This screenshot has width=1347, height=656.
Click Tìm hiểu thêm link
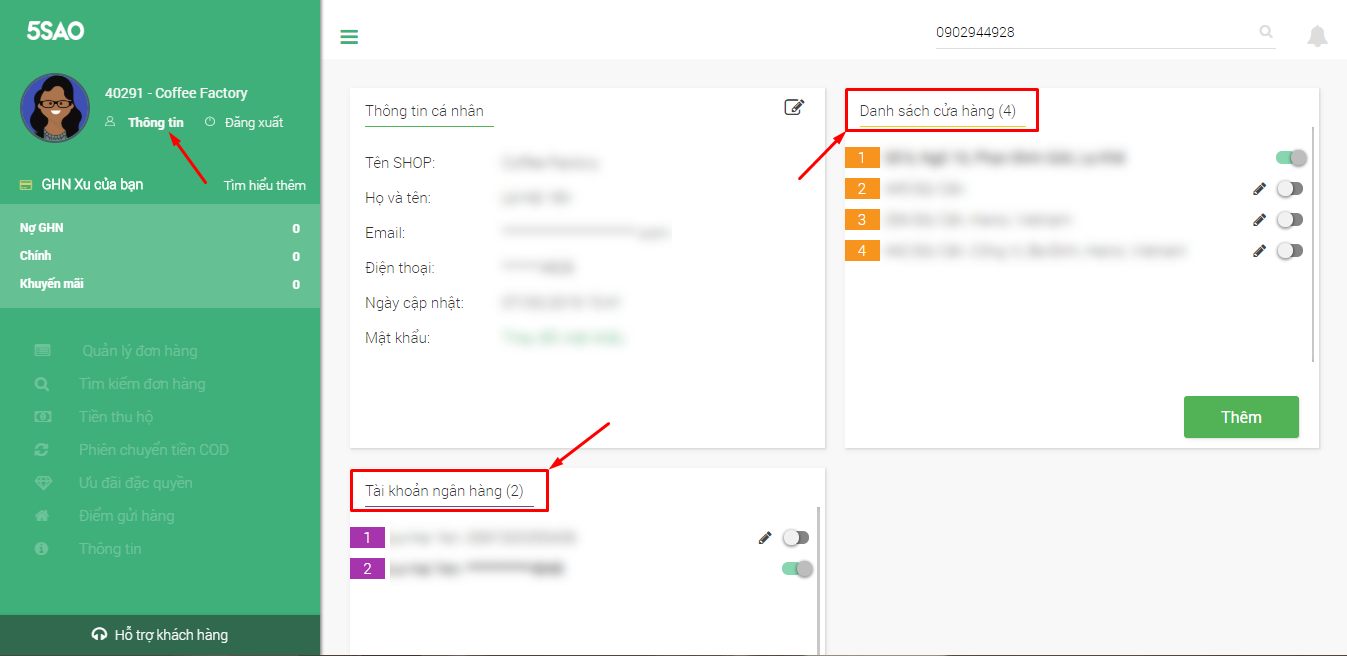coord(265,185)
